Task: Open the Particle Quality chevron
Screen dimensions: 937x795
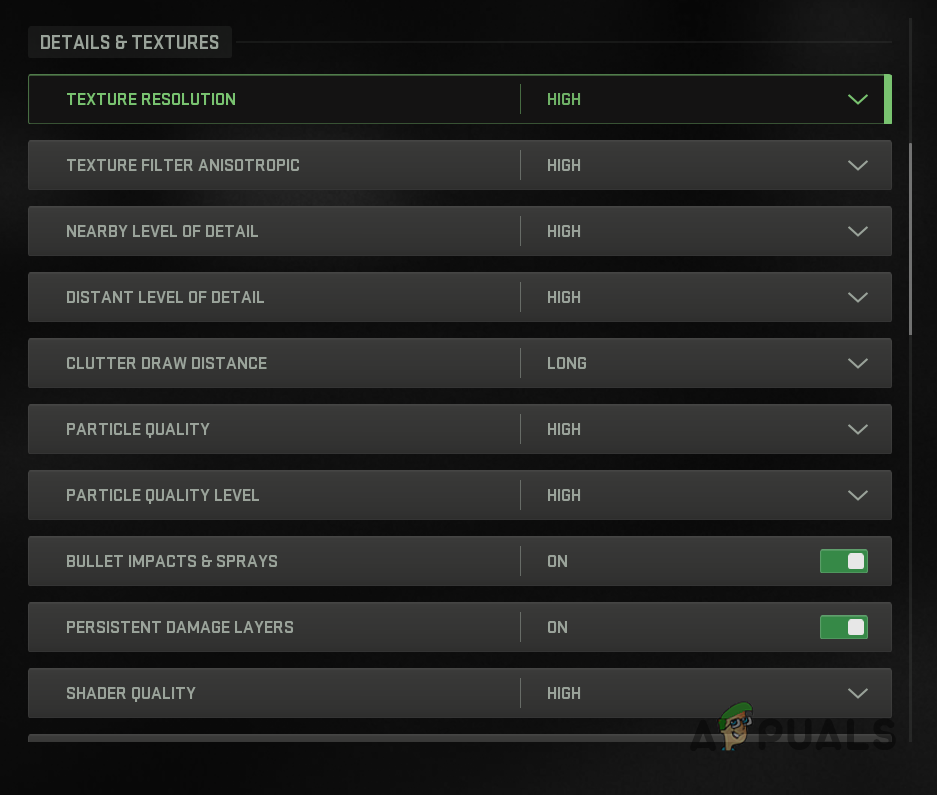Action: click(858, 429)
